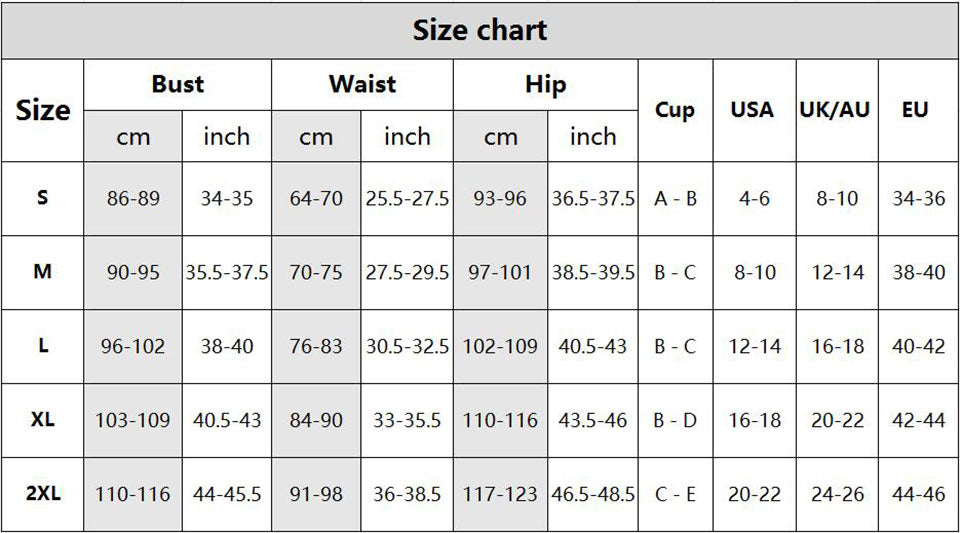This screenshot has width=960, height=533.
Task: Select the USA column header
Action: (x=753, y=110)
